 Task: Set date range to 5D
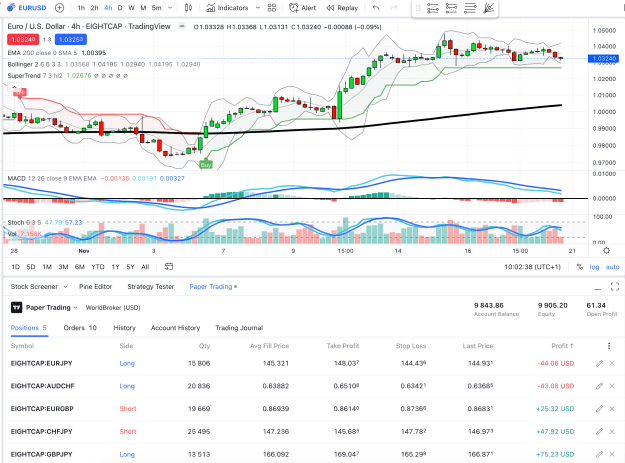[x=31, y=267]
